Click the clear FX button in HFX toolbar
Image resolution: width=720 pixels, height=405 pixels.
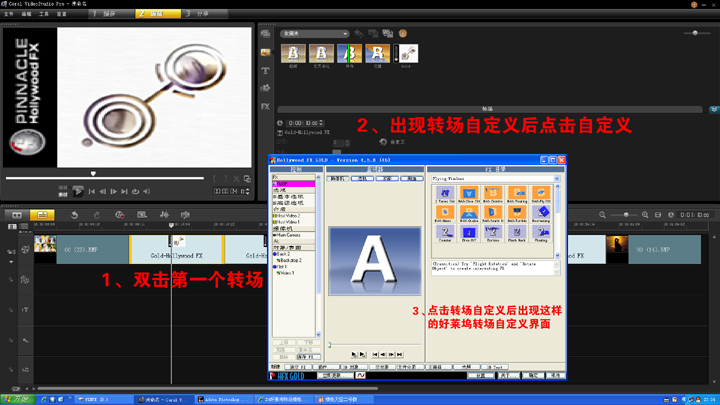(298, 367)
